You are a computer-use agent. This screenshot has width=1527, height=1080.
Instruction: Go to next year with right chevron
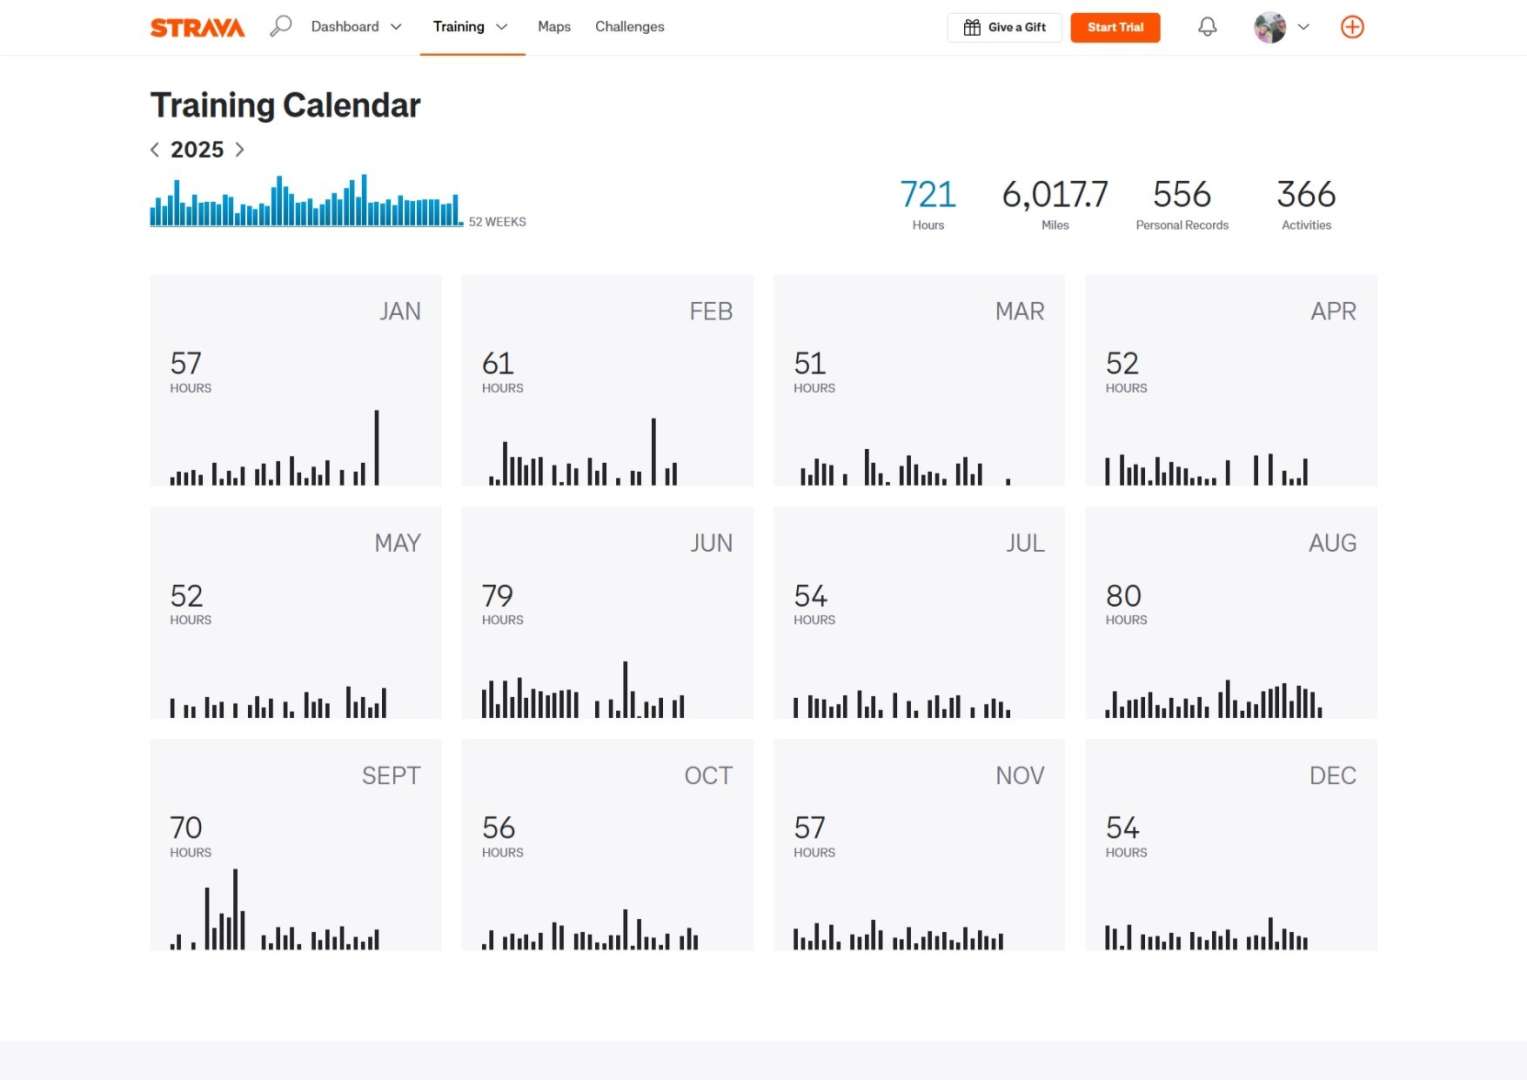point(239,150)
